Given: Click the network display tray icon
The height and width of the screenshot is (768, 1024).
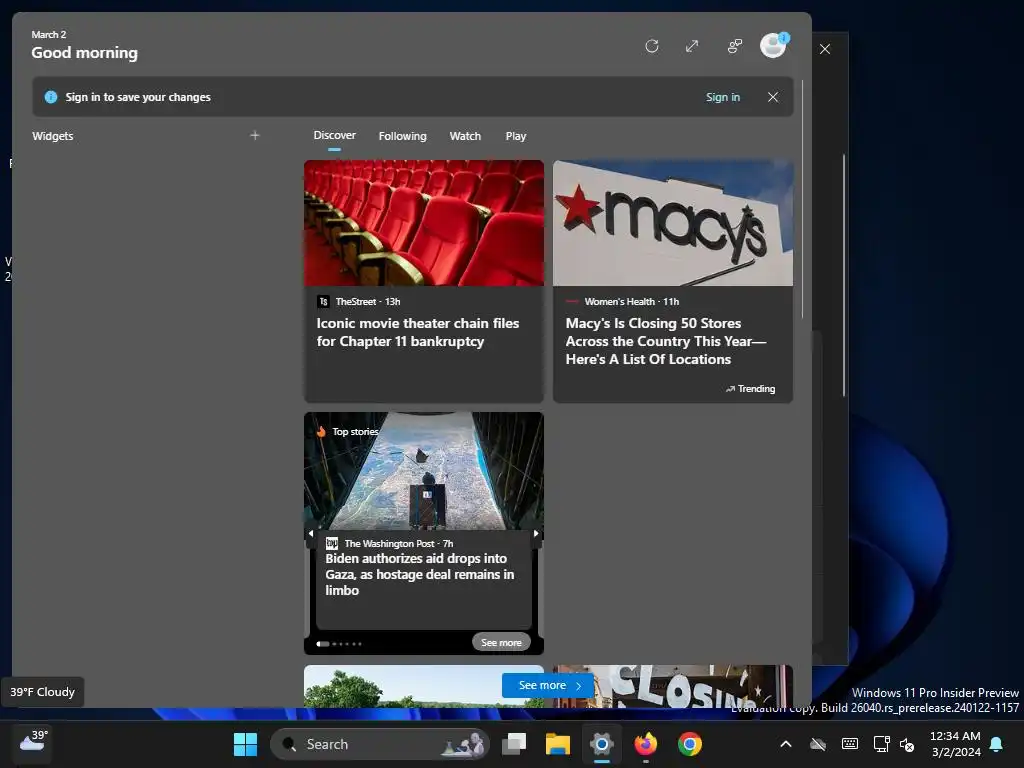Looking at the screenshot, I should pos(882,744).
